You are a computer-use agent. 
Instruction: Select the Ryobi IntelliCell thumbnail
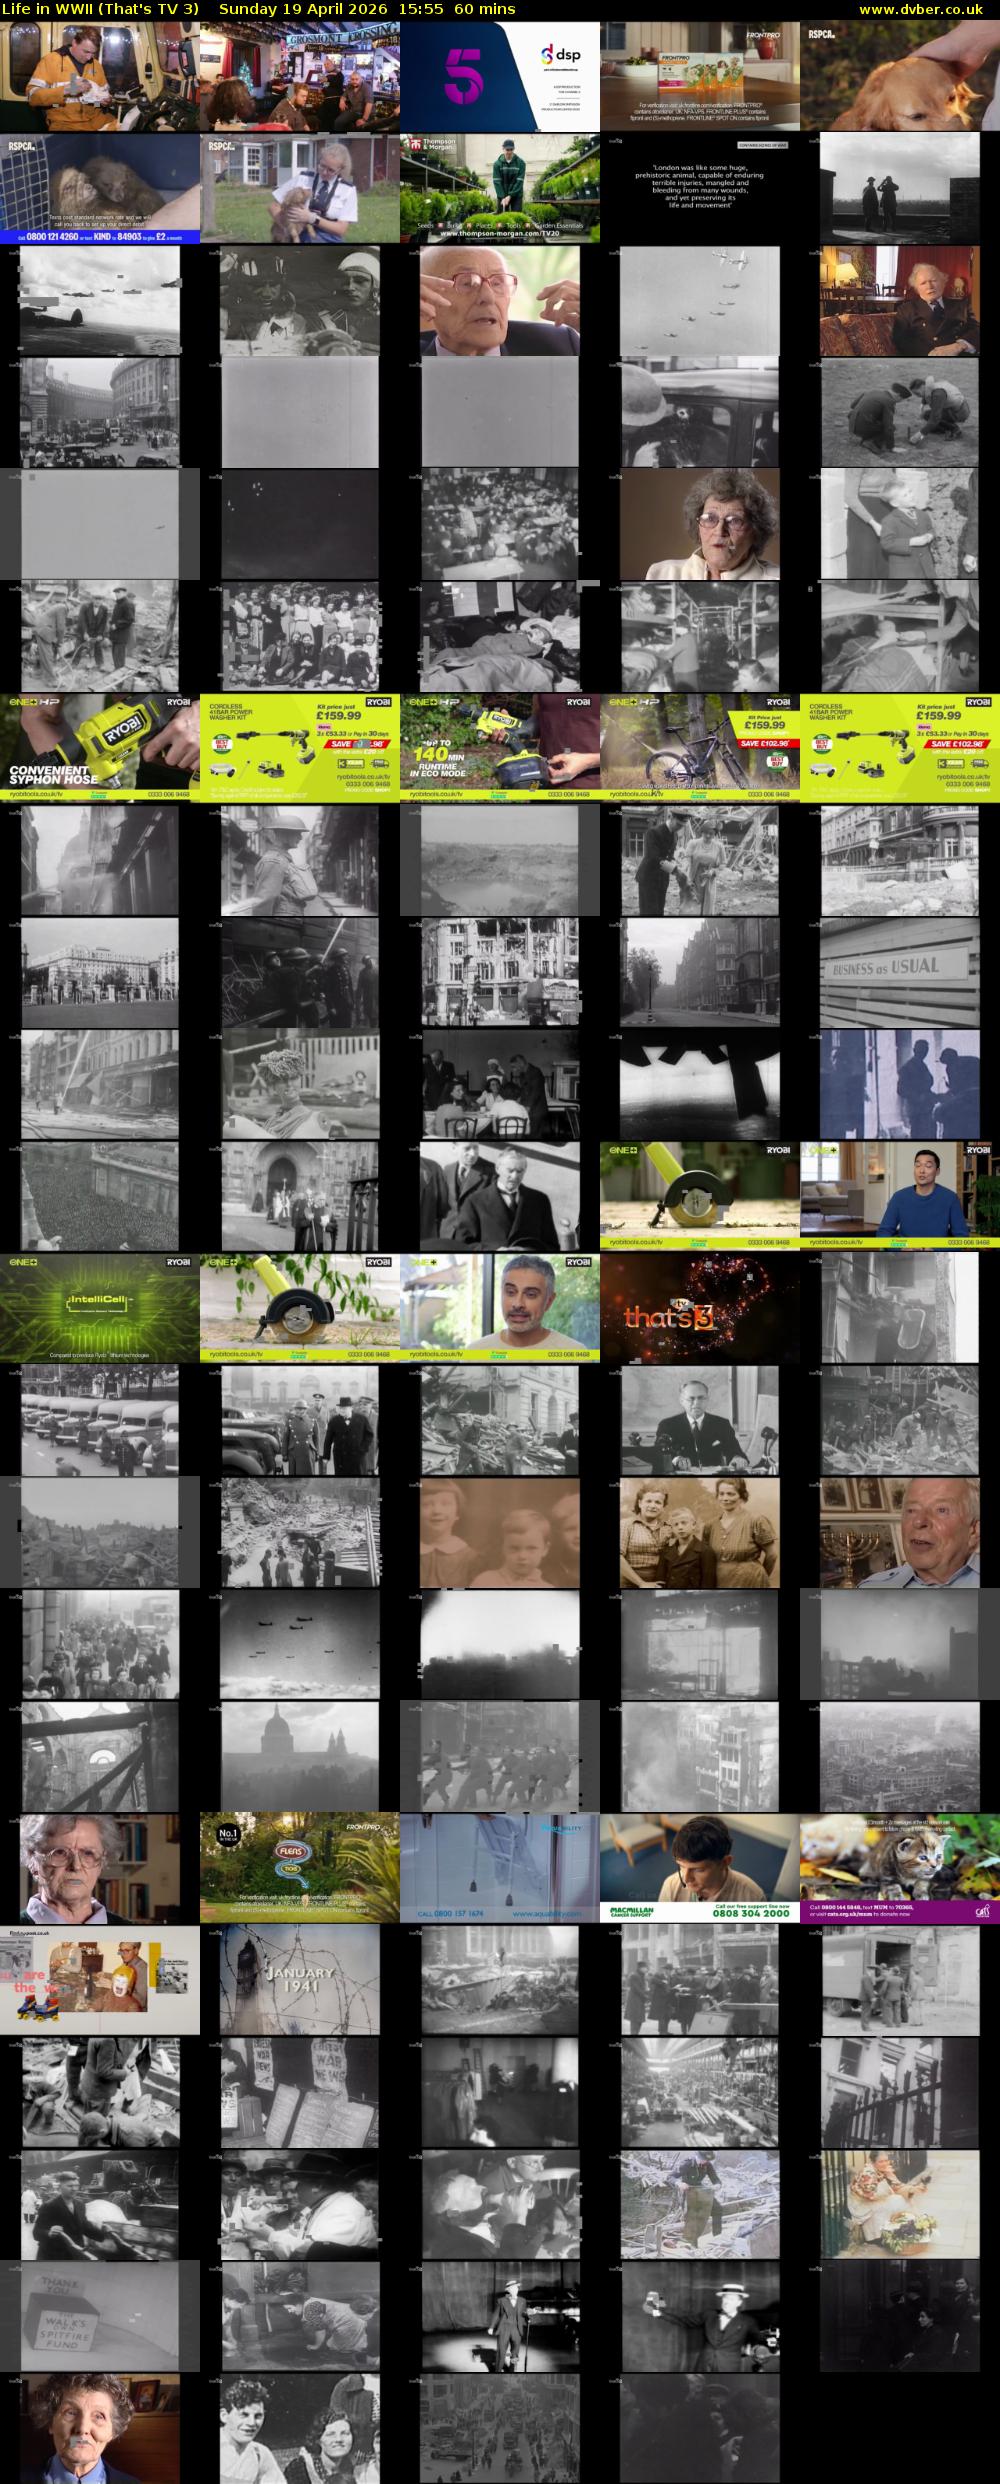click(x=100, y=1308)
